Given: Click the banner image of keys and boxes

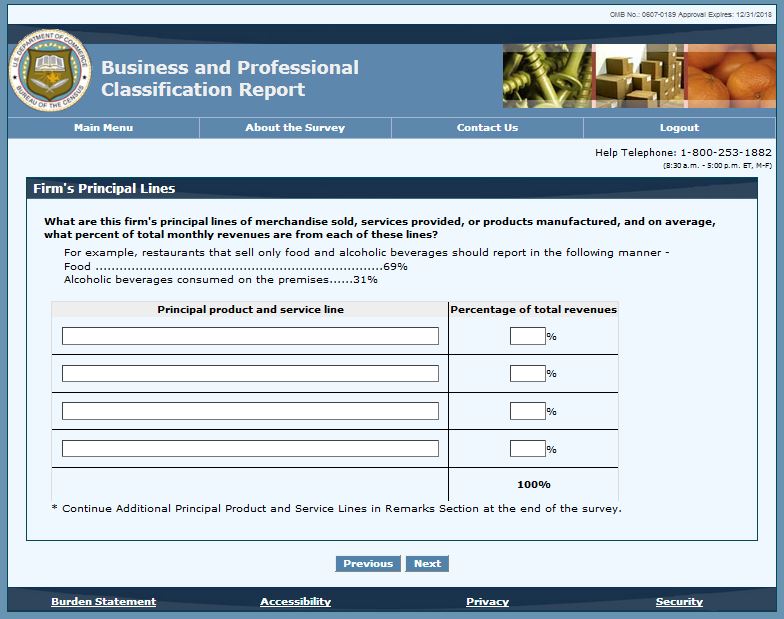Looking at the screenshot, I should tap(638, 76).
